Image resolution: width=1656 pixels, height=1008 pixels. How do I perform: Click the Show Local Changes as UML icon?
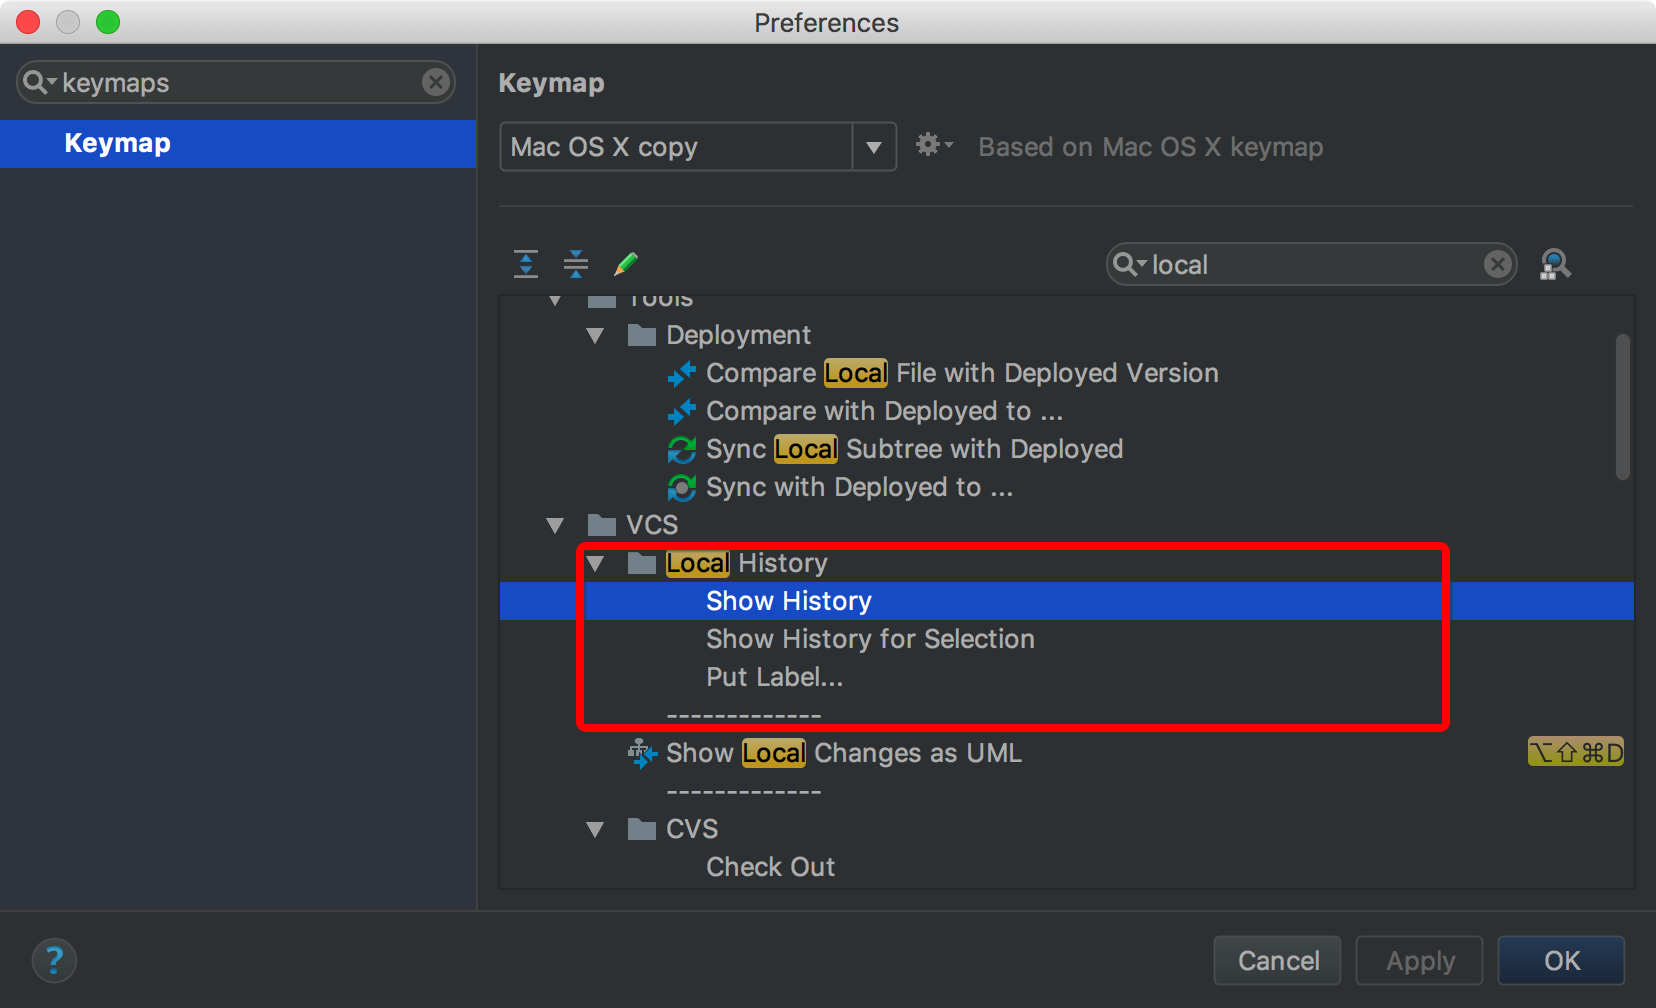tap(642, 753)
